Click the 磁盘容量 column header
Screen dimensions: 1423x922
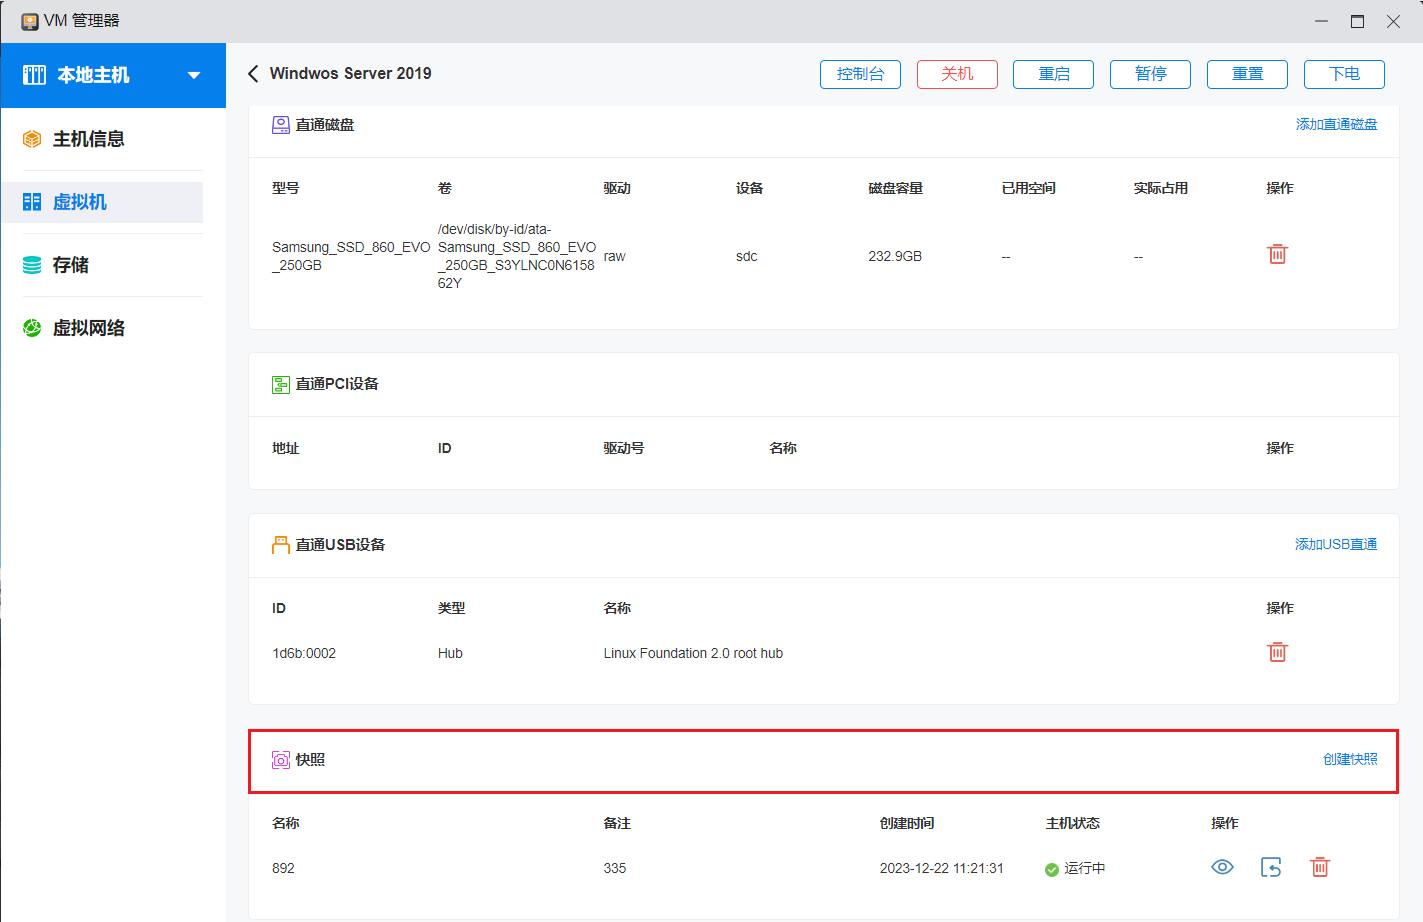pyautogui.click(x=896, y=188)
